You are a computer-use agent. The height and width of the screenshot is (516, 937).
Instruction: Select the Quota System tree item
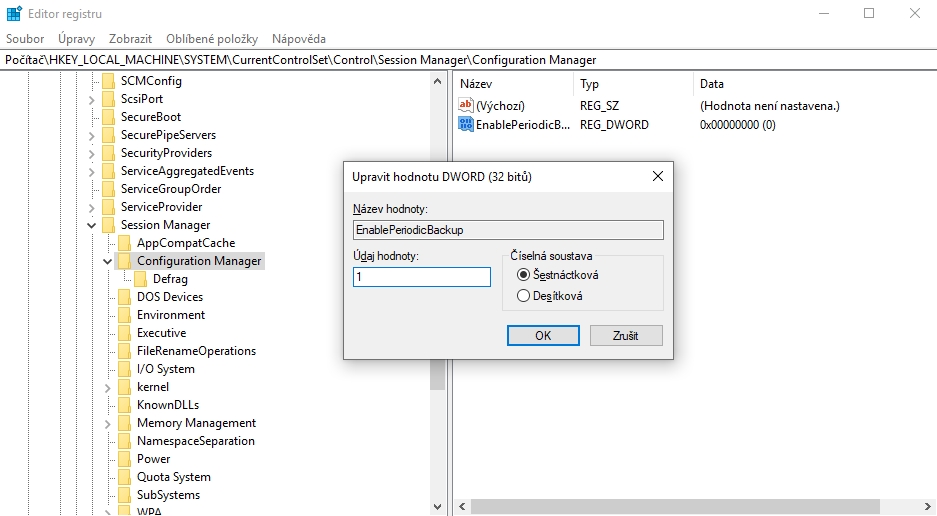pos(173,477)
